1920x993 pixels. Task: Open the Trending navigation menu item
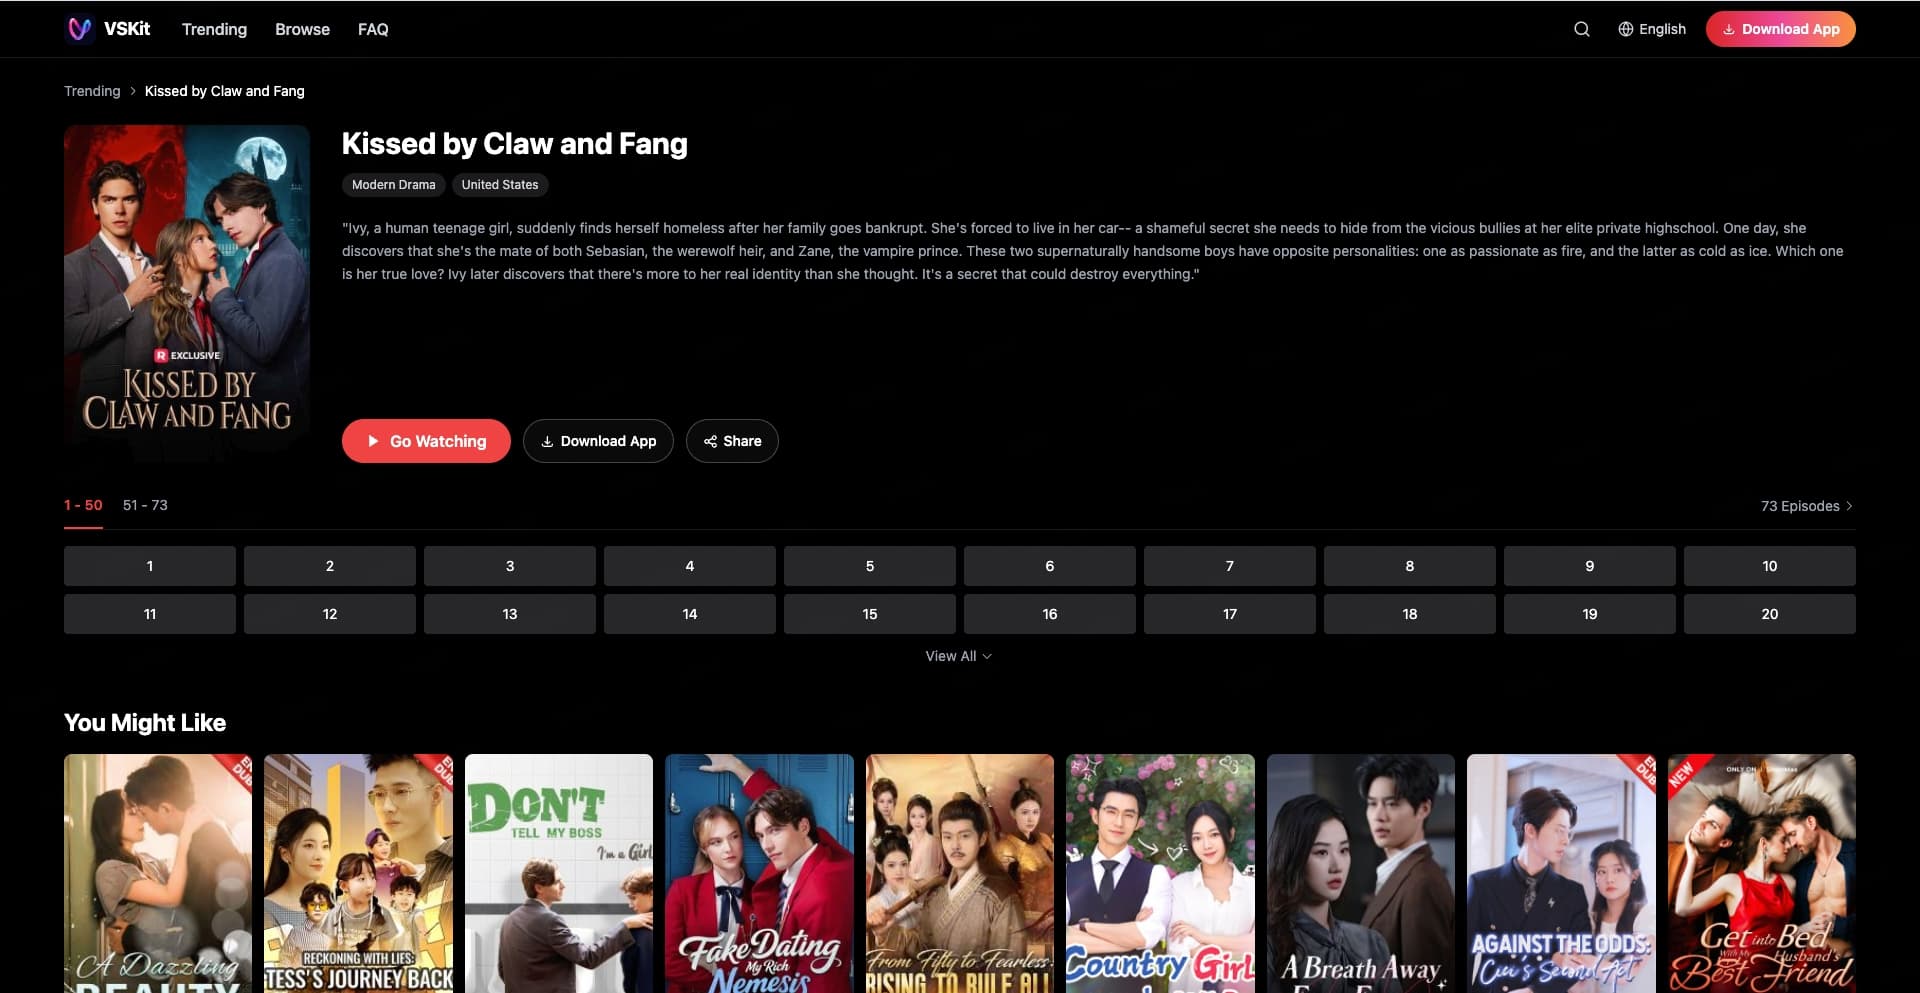click(214, 29)
